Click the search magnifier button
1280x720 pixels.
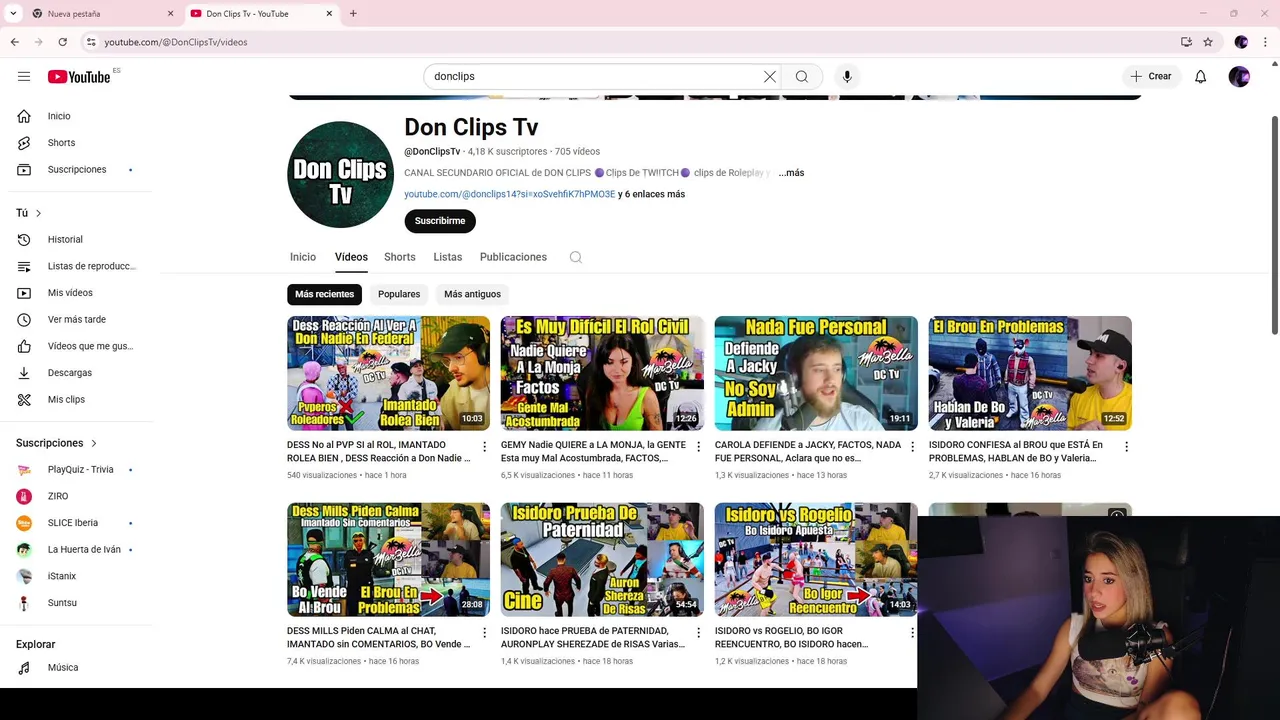[x=802, y=76]
